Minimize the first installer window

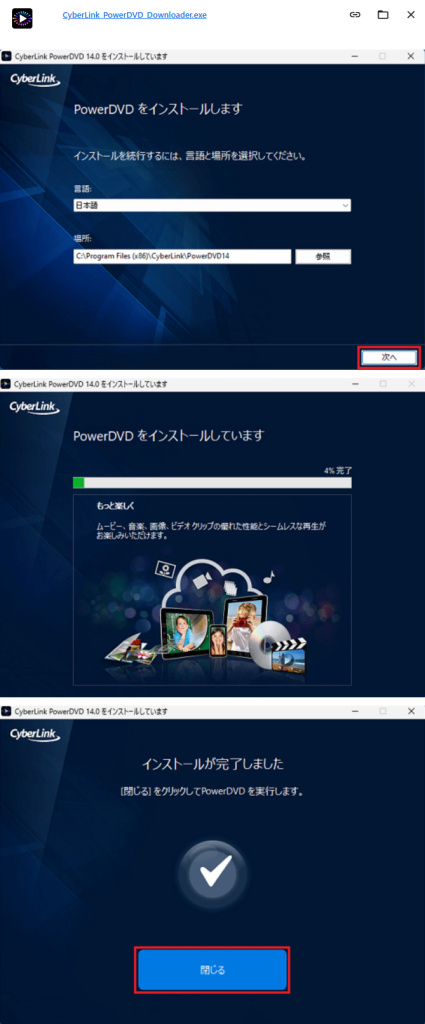click(x=354, y=56)
